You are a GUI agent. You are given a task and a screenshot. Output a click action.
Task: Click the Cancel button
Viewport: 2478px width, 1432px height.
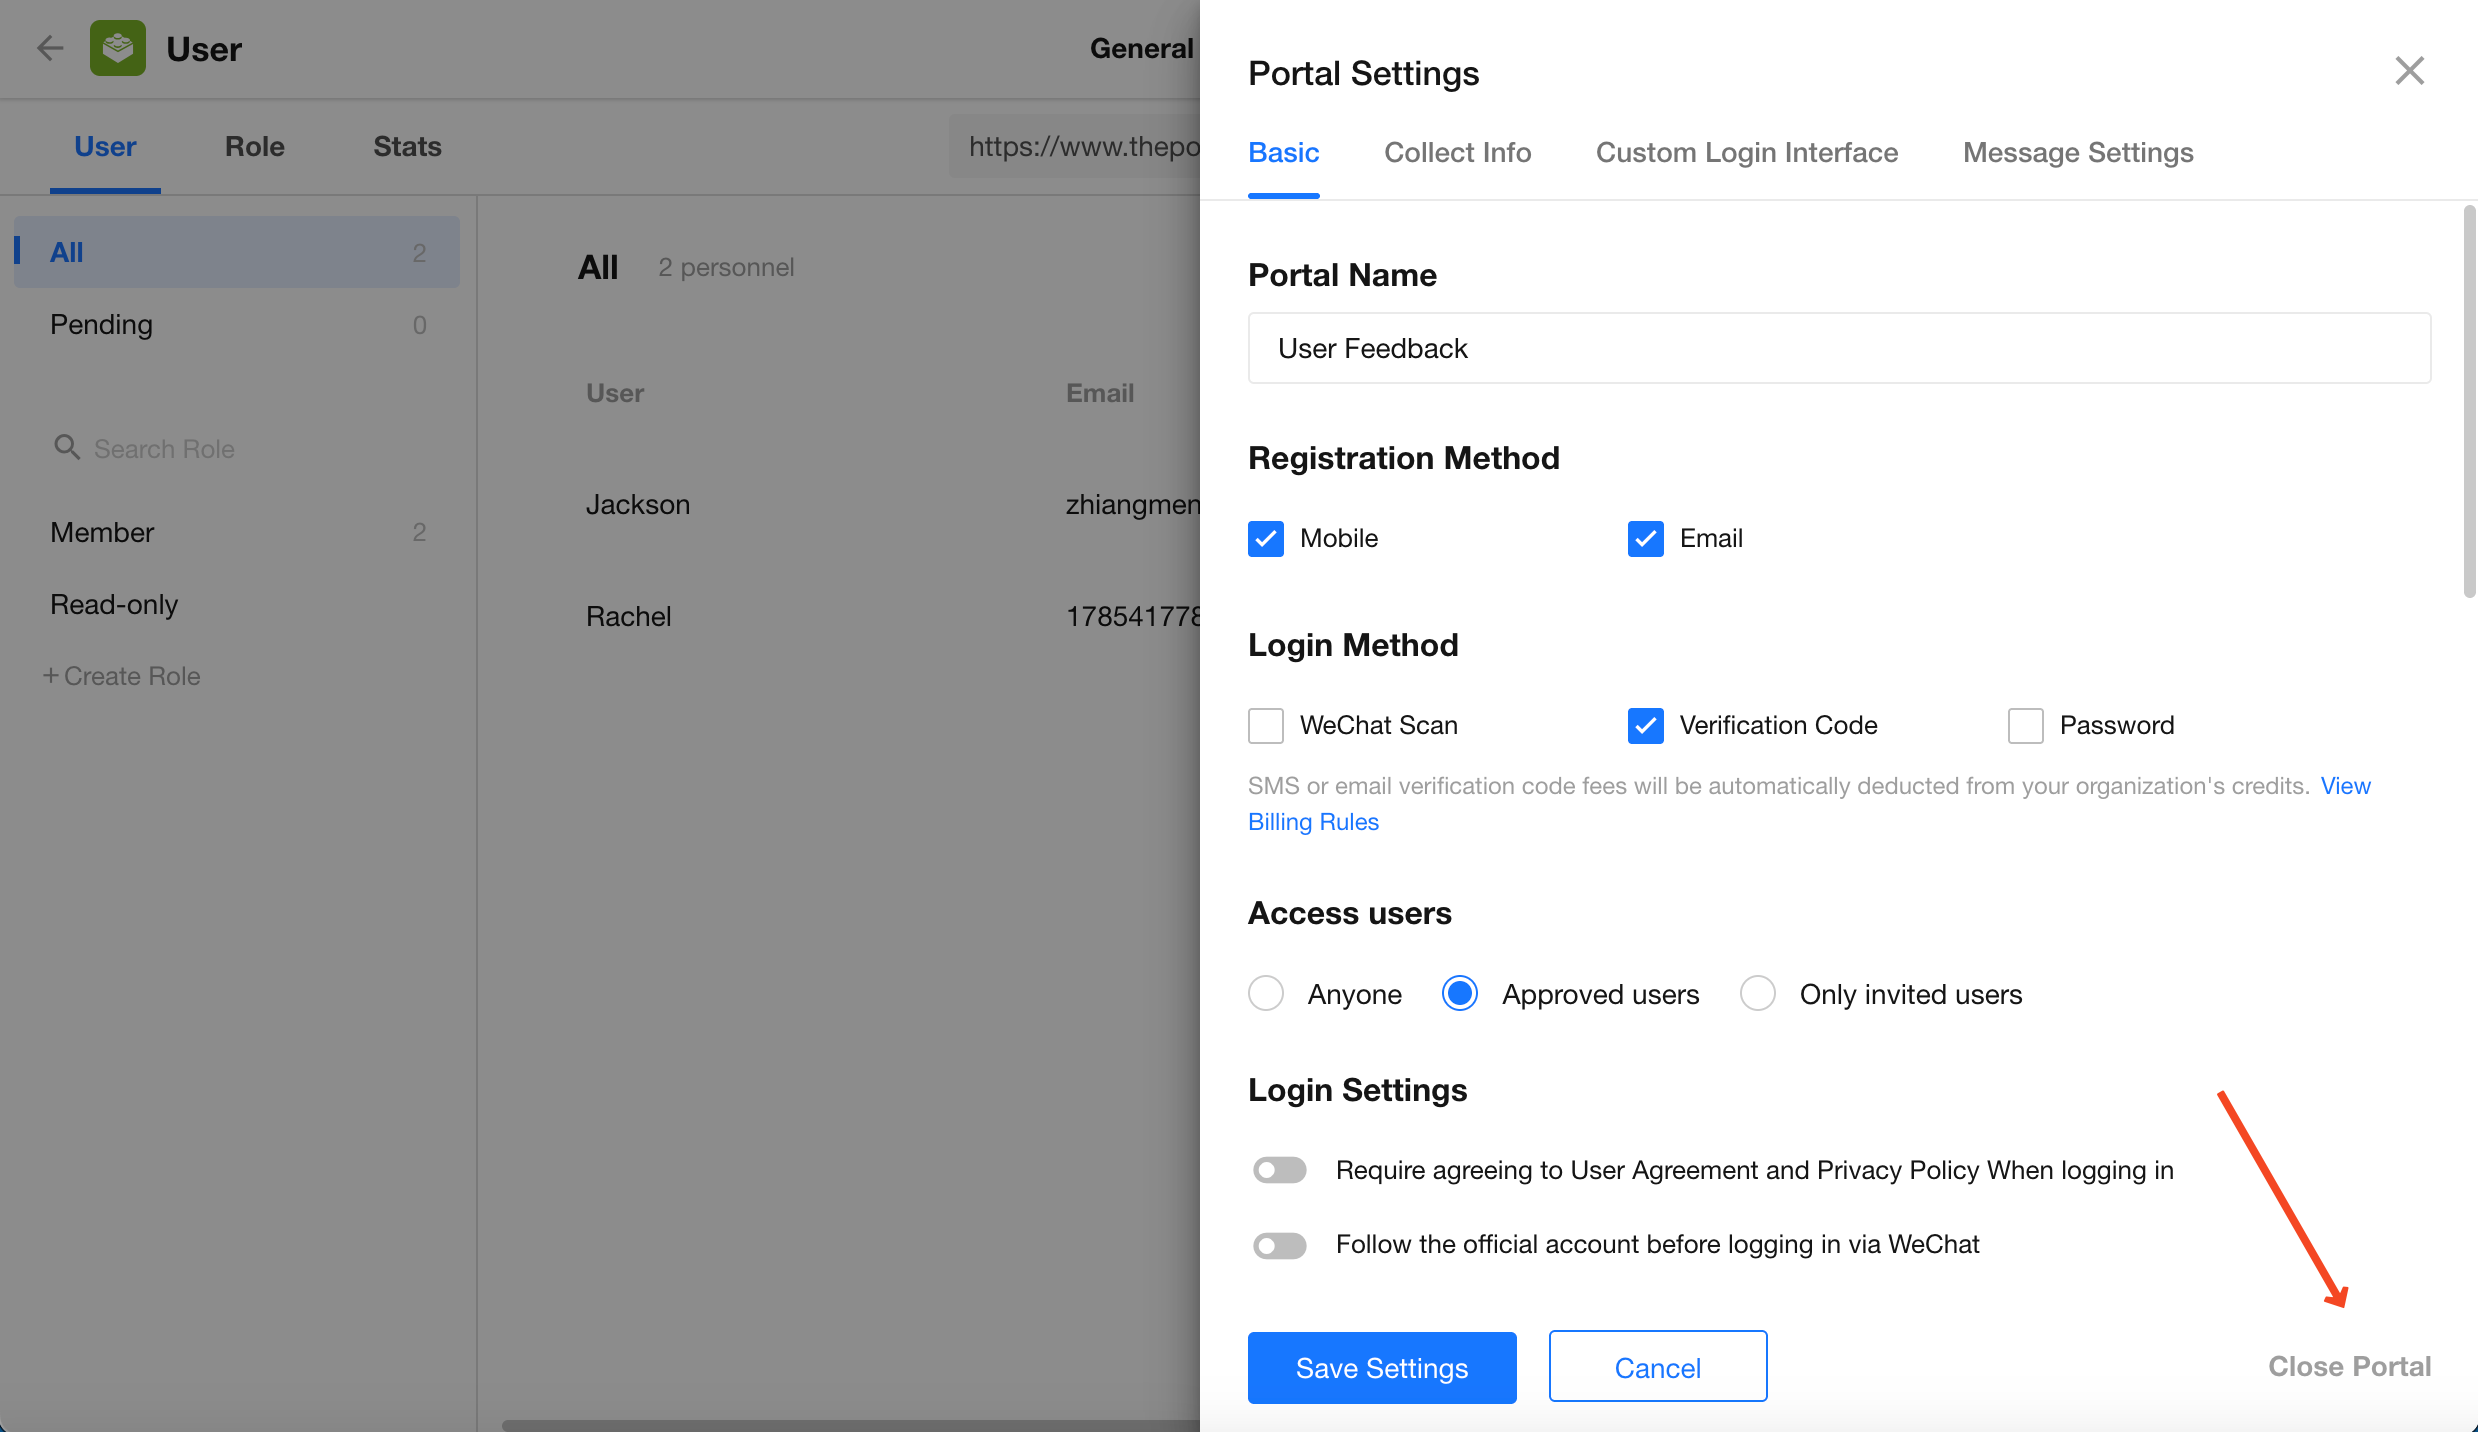pyautogui.click(x=1658, y=1367)
